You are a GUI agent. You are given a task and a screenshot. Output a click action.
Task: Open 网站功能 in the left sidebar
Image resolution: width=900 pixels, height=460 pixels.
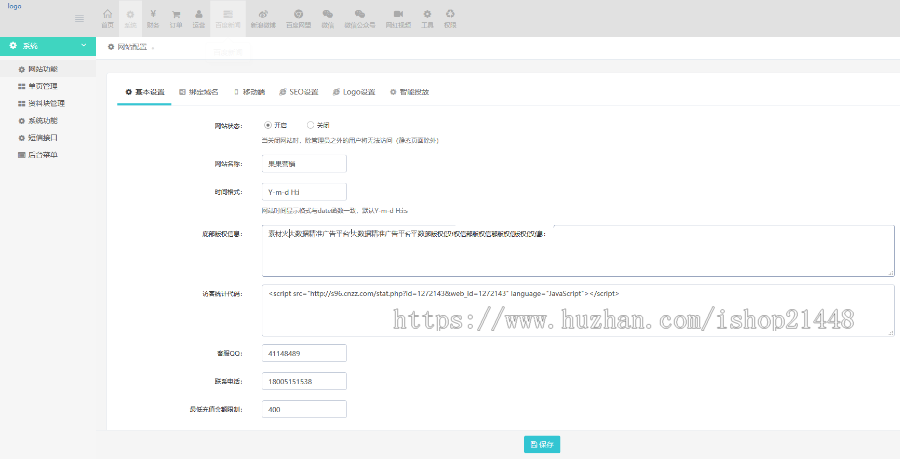(48, 69)
